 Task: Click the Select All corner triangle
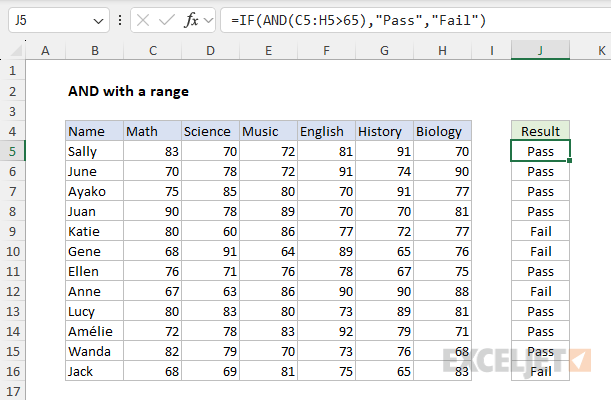point(16,51)
